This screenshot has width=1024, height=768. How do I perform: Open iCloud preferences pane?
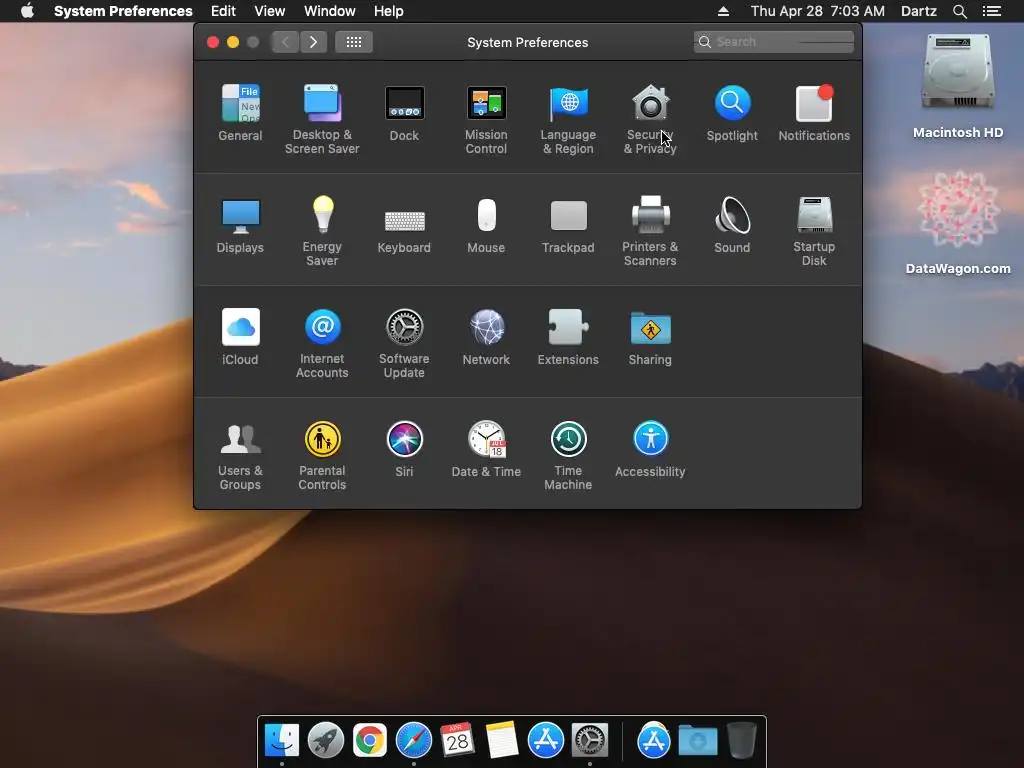tap(240, 336)
